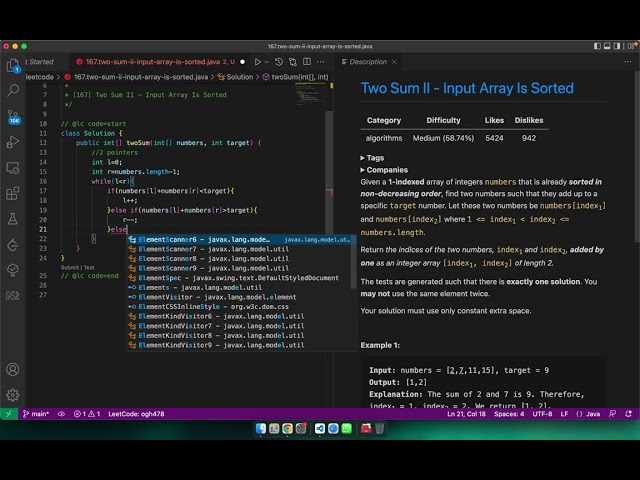Open the LeetCode view in activity bar
The height and width of the screenshot is (480, 640).
point(13,245)
